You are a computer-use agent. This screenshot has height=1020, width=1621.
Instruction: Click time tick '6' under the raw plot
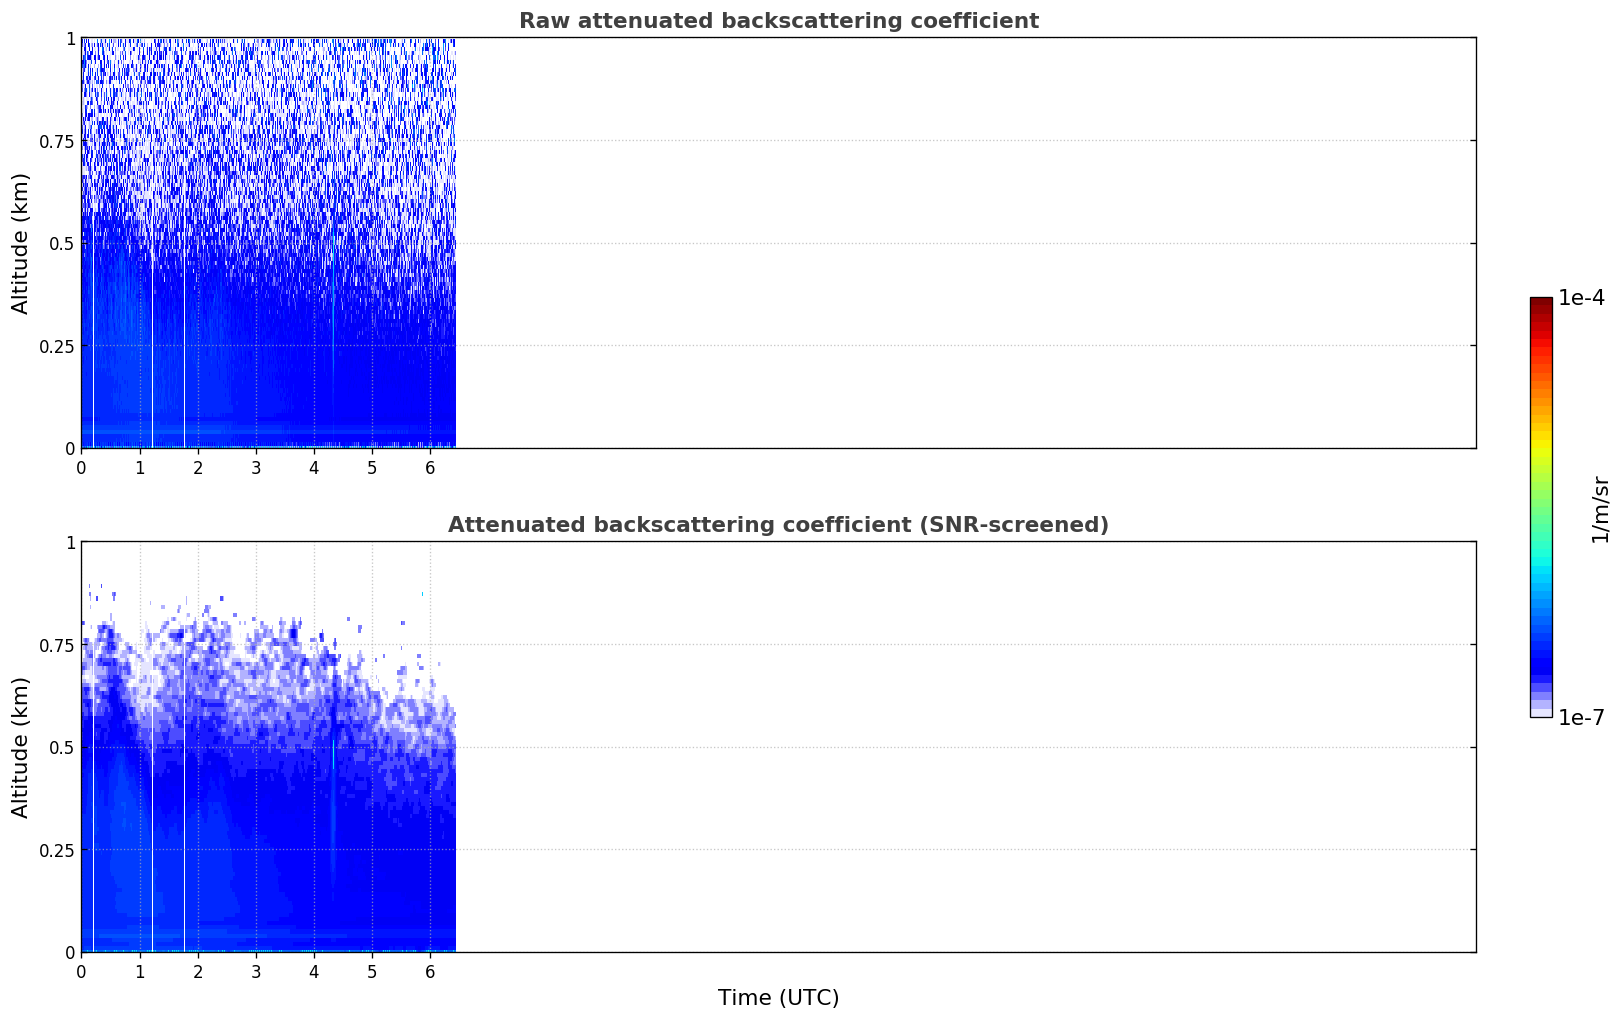(x=430, y=467)
